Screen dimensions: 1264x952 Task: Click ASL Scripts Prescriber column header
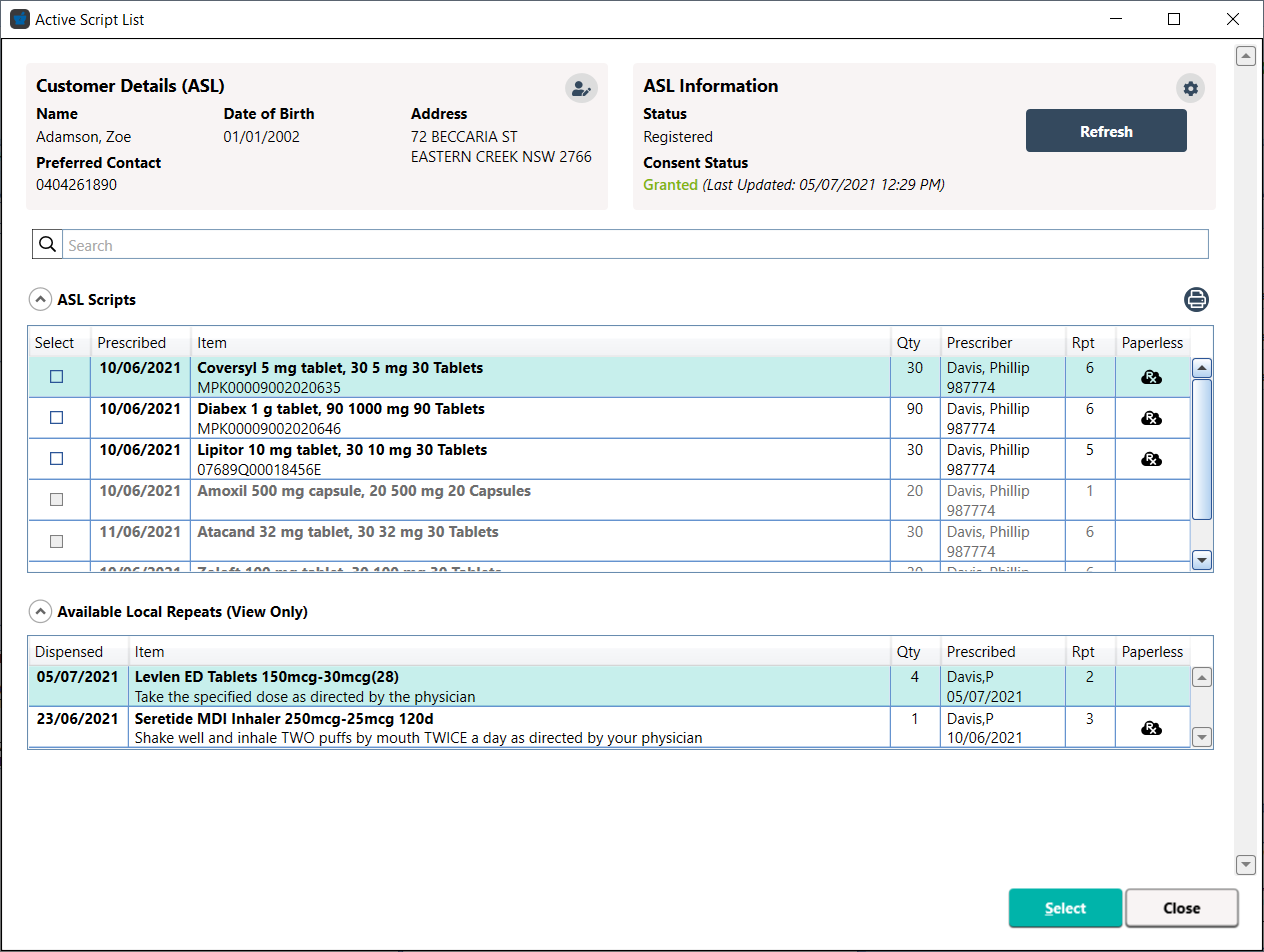(x=1001, y=342)
